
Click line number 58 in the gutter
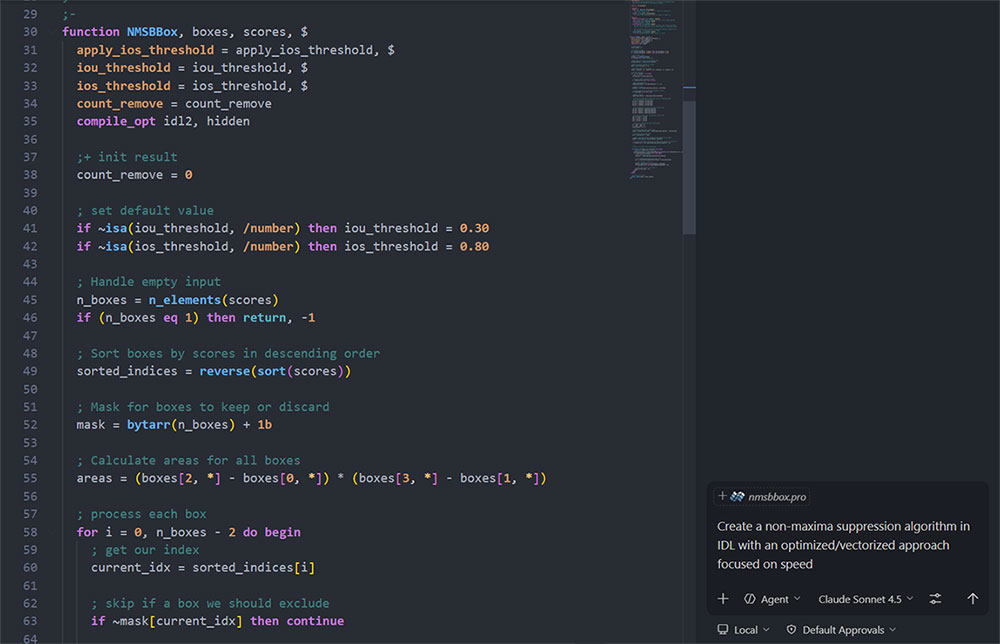click(x=29, y=532)
